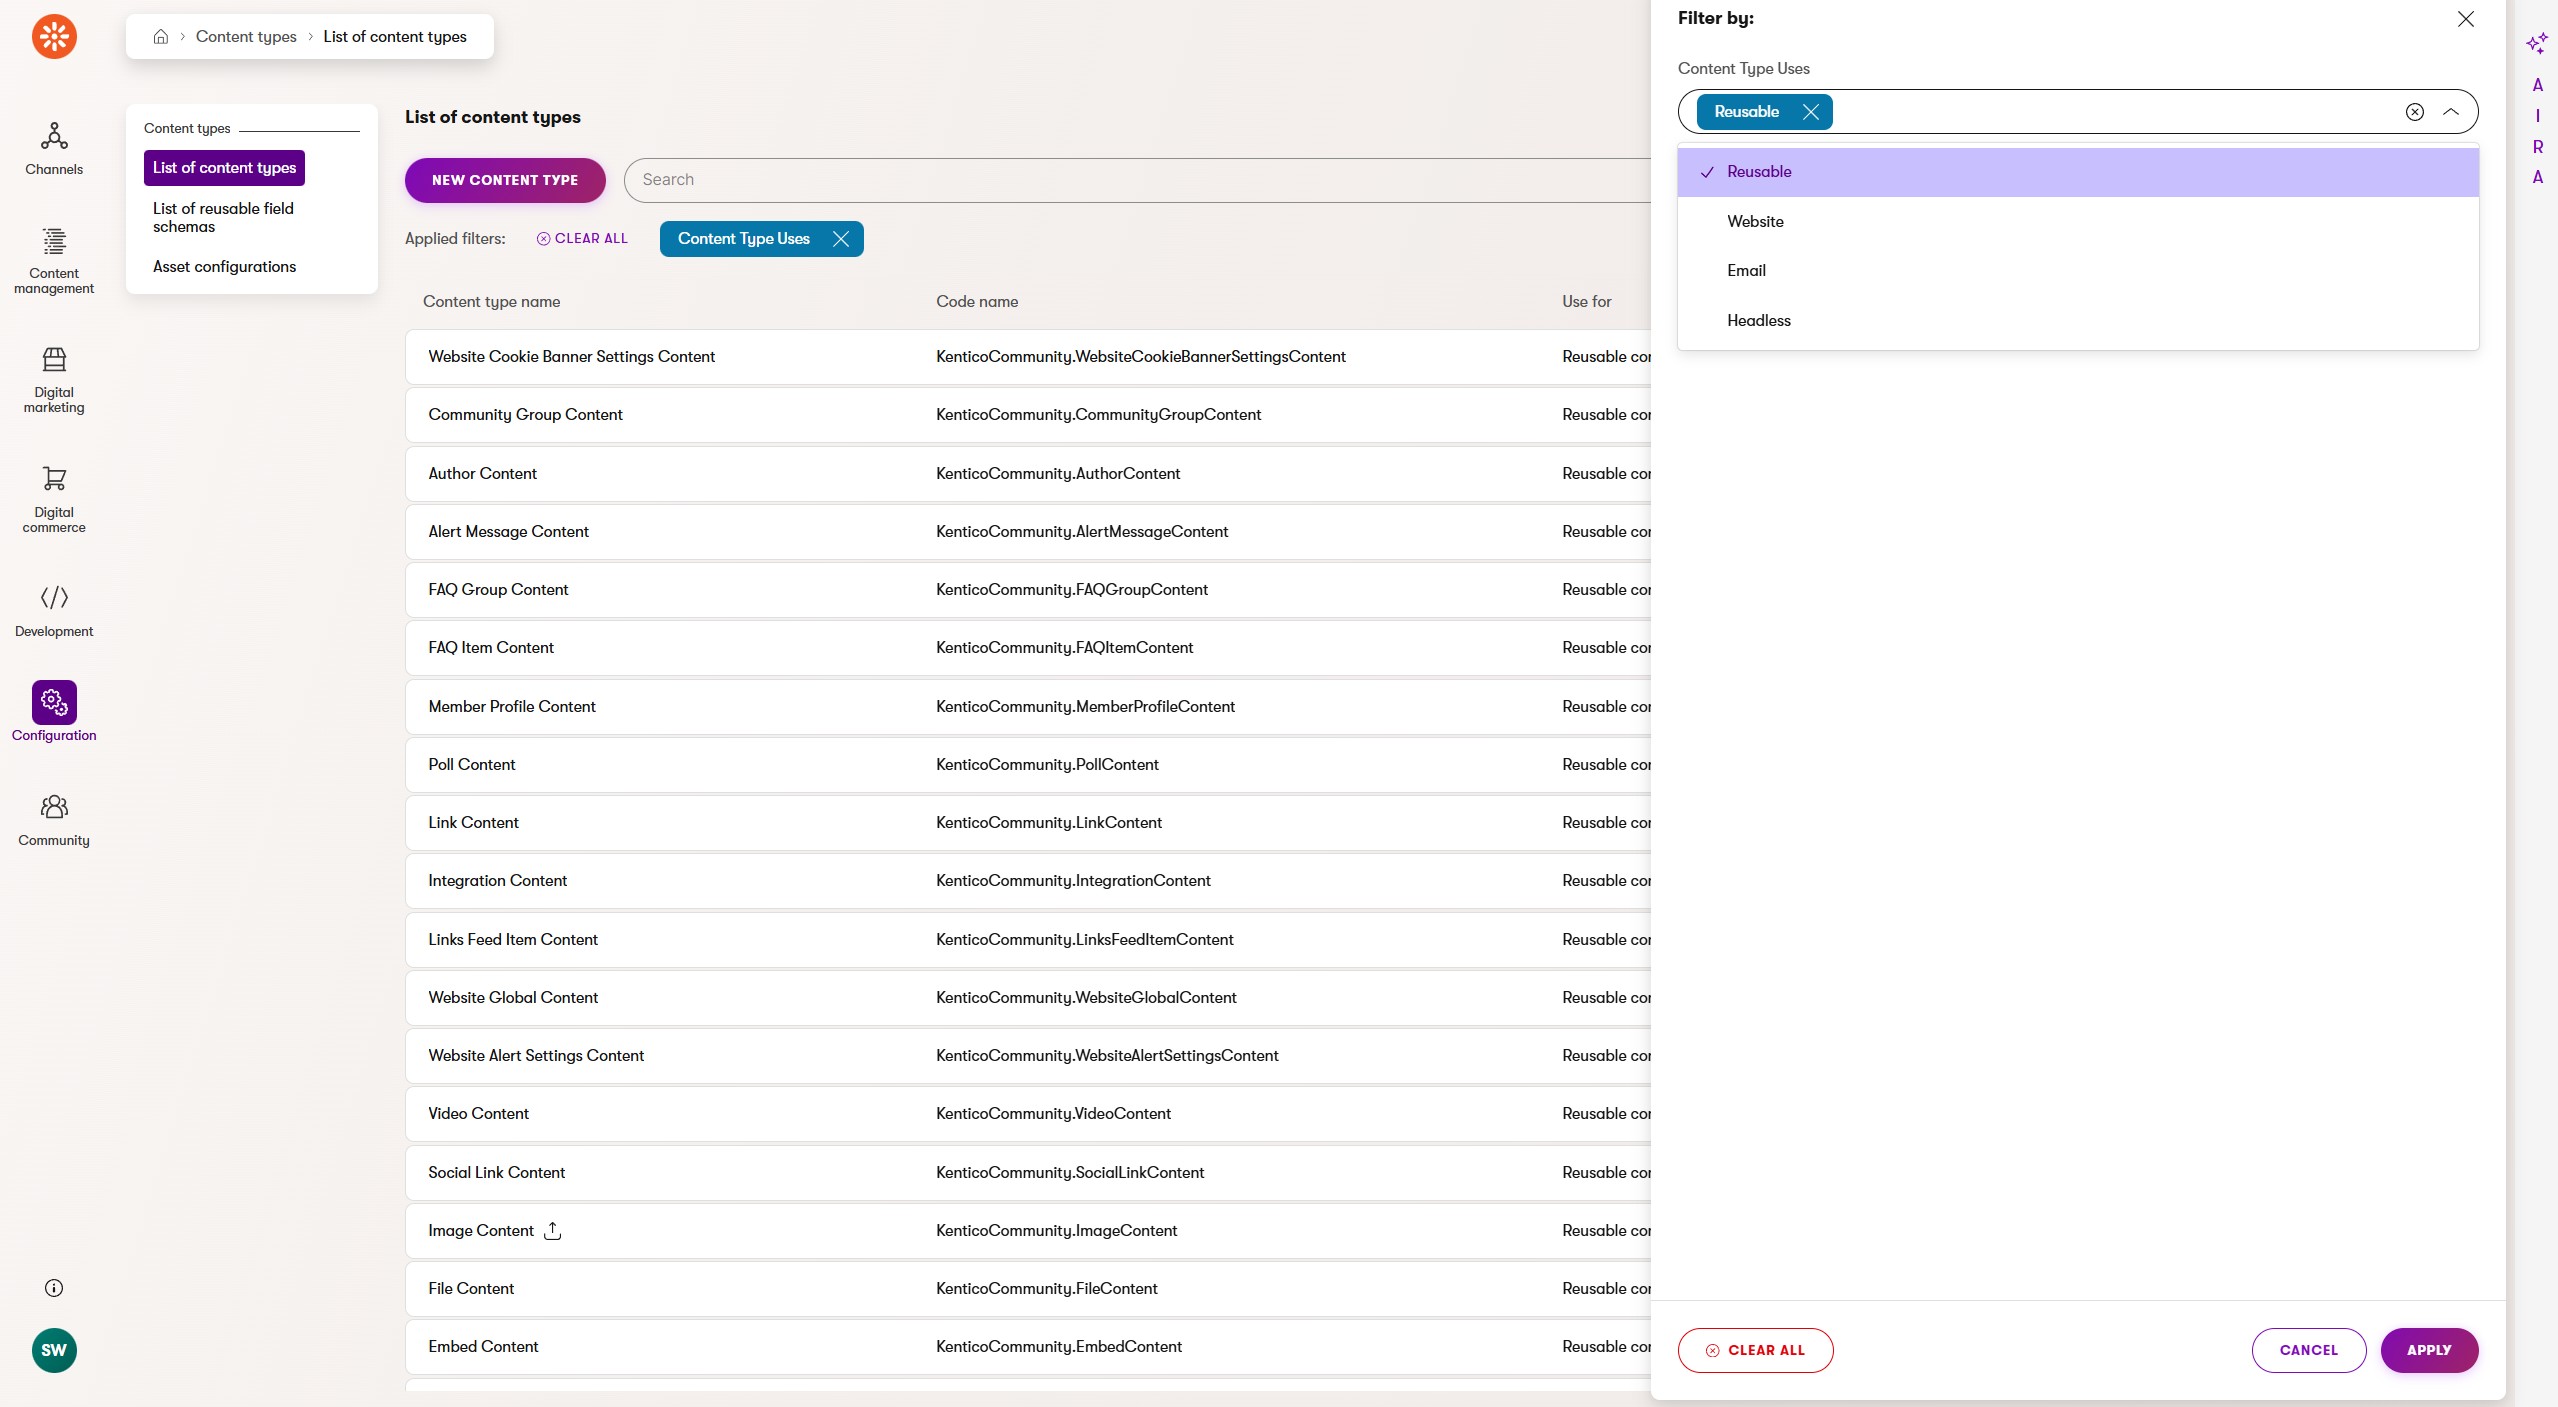Image resolution: width=2558 pixels, height=1407 pixels.
Task: Open the Content Type Uses multiselect field
Action: click(2100, 111)
